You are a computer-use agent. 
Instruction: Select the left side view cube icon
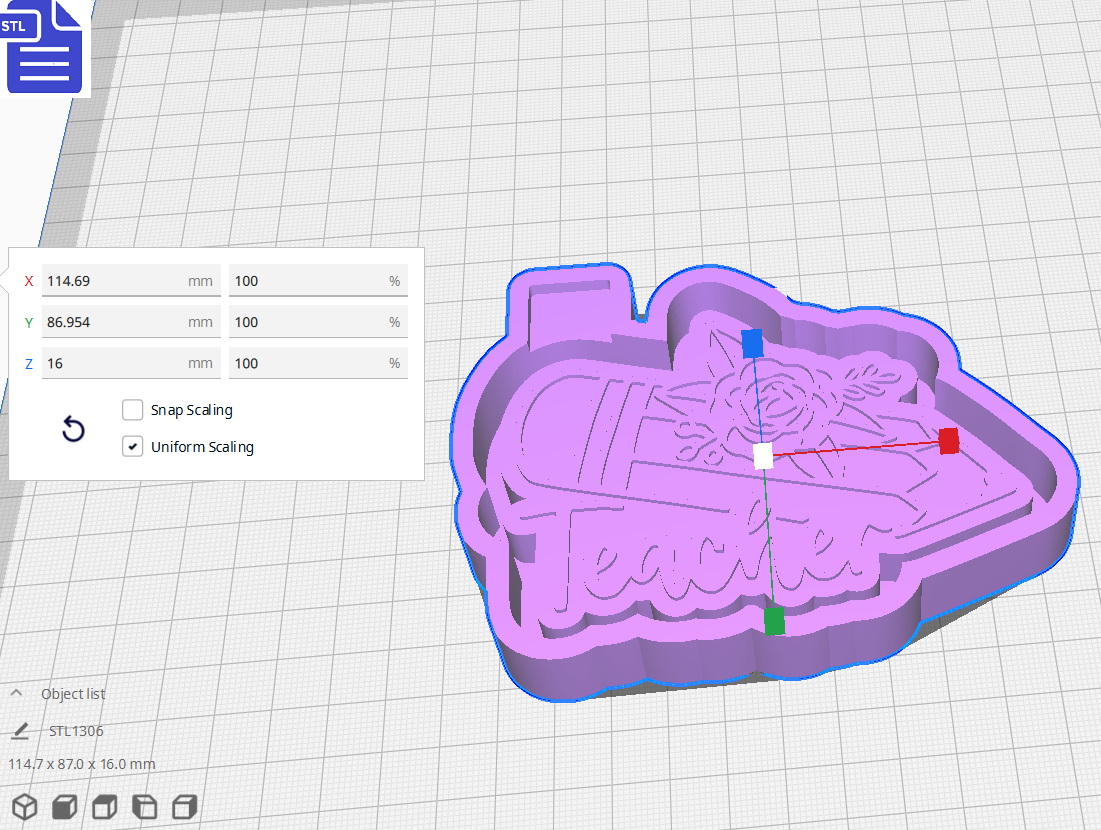[x=144, y=807]
